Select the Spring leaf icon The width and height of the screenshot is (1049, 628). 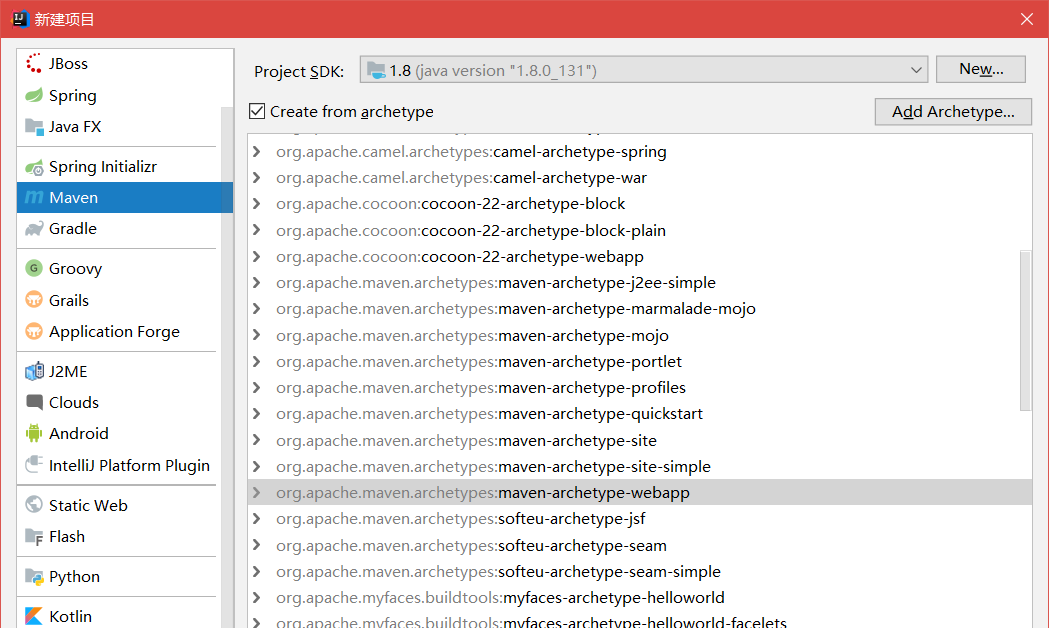point(34,96)
